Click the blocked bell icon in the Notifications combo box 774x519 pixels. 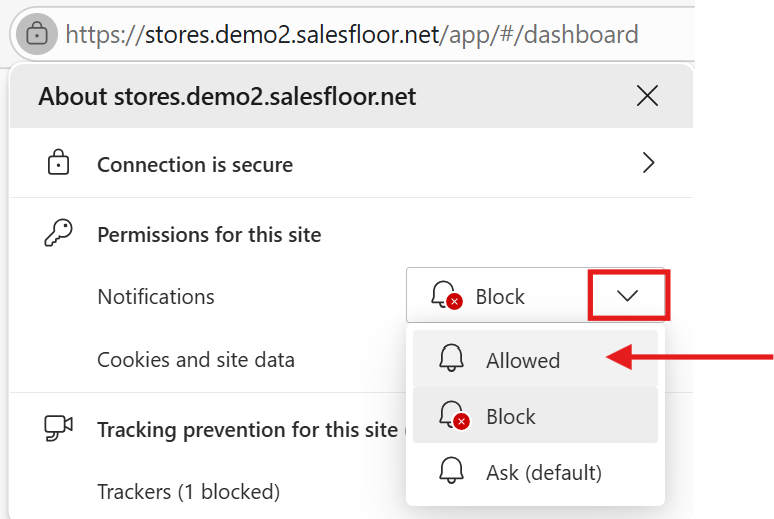(x=446, y=296)
